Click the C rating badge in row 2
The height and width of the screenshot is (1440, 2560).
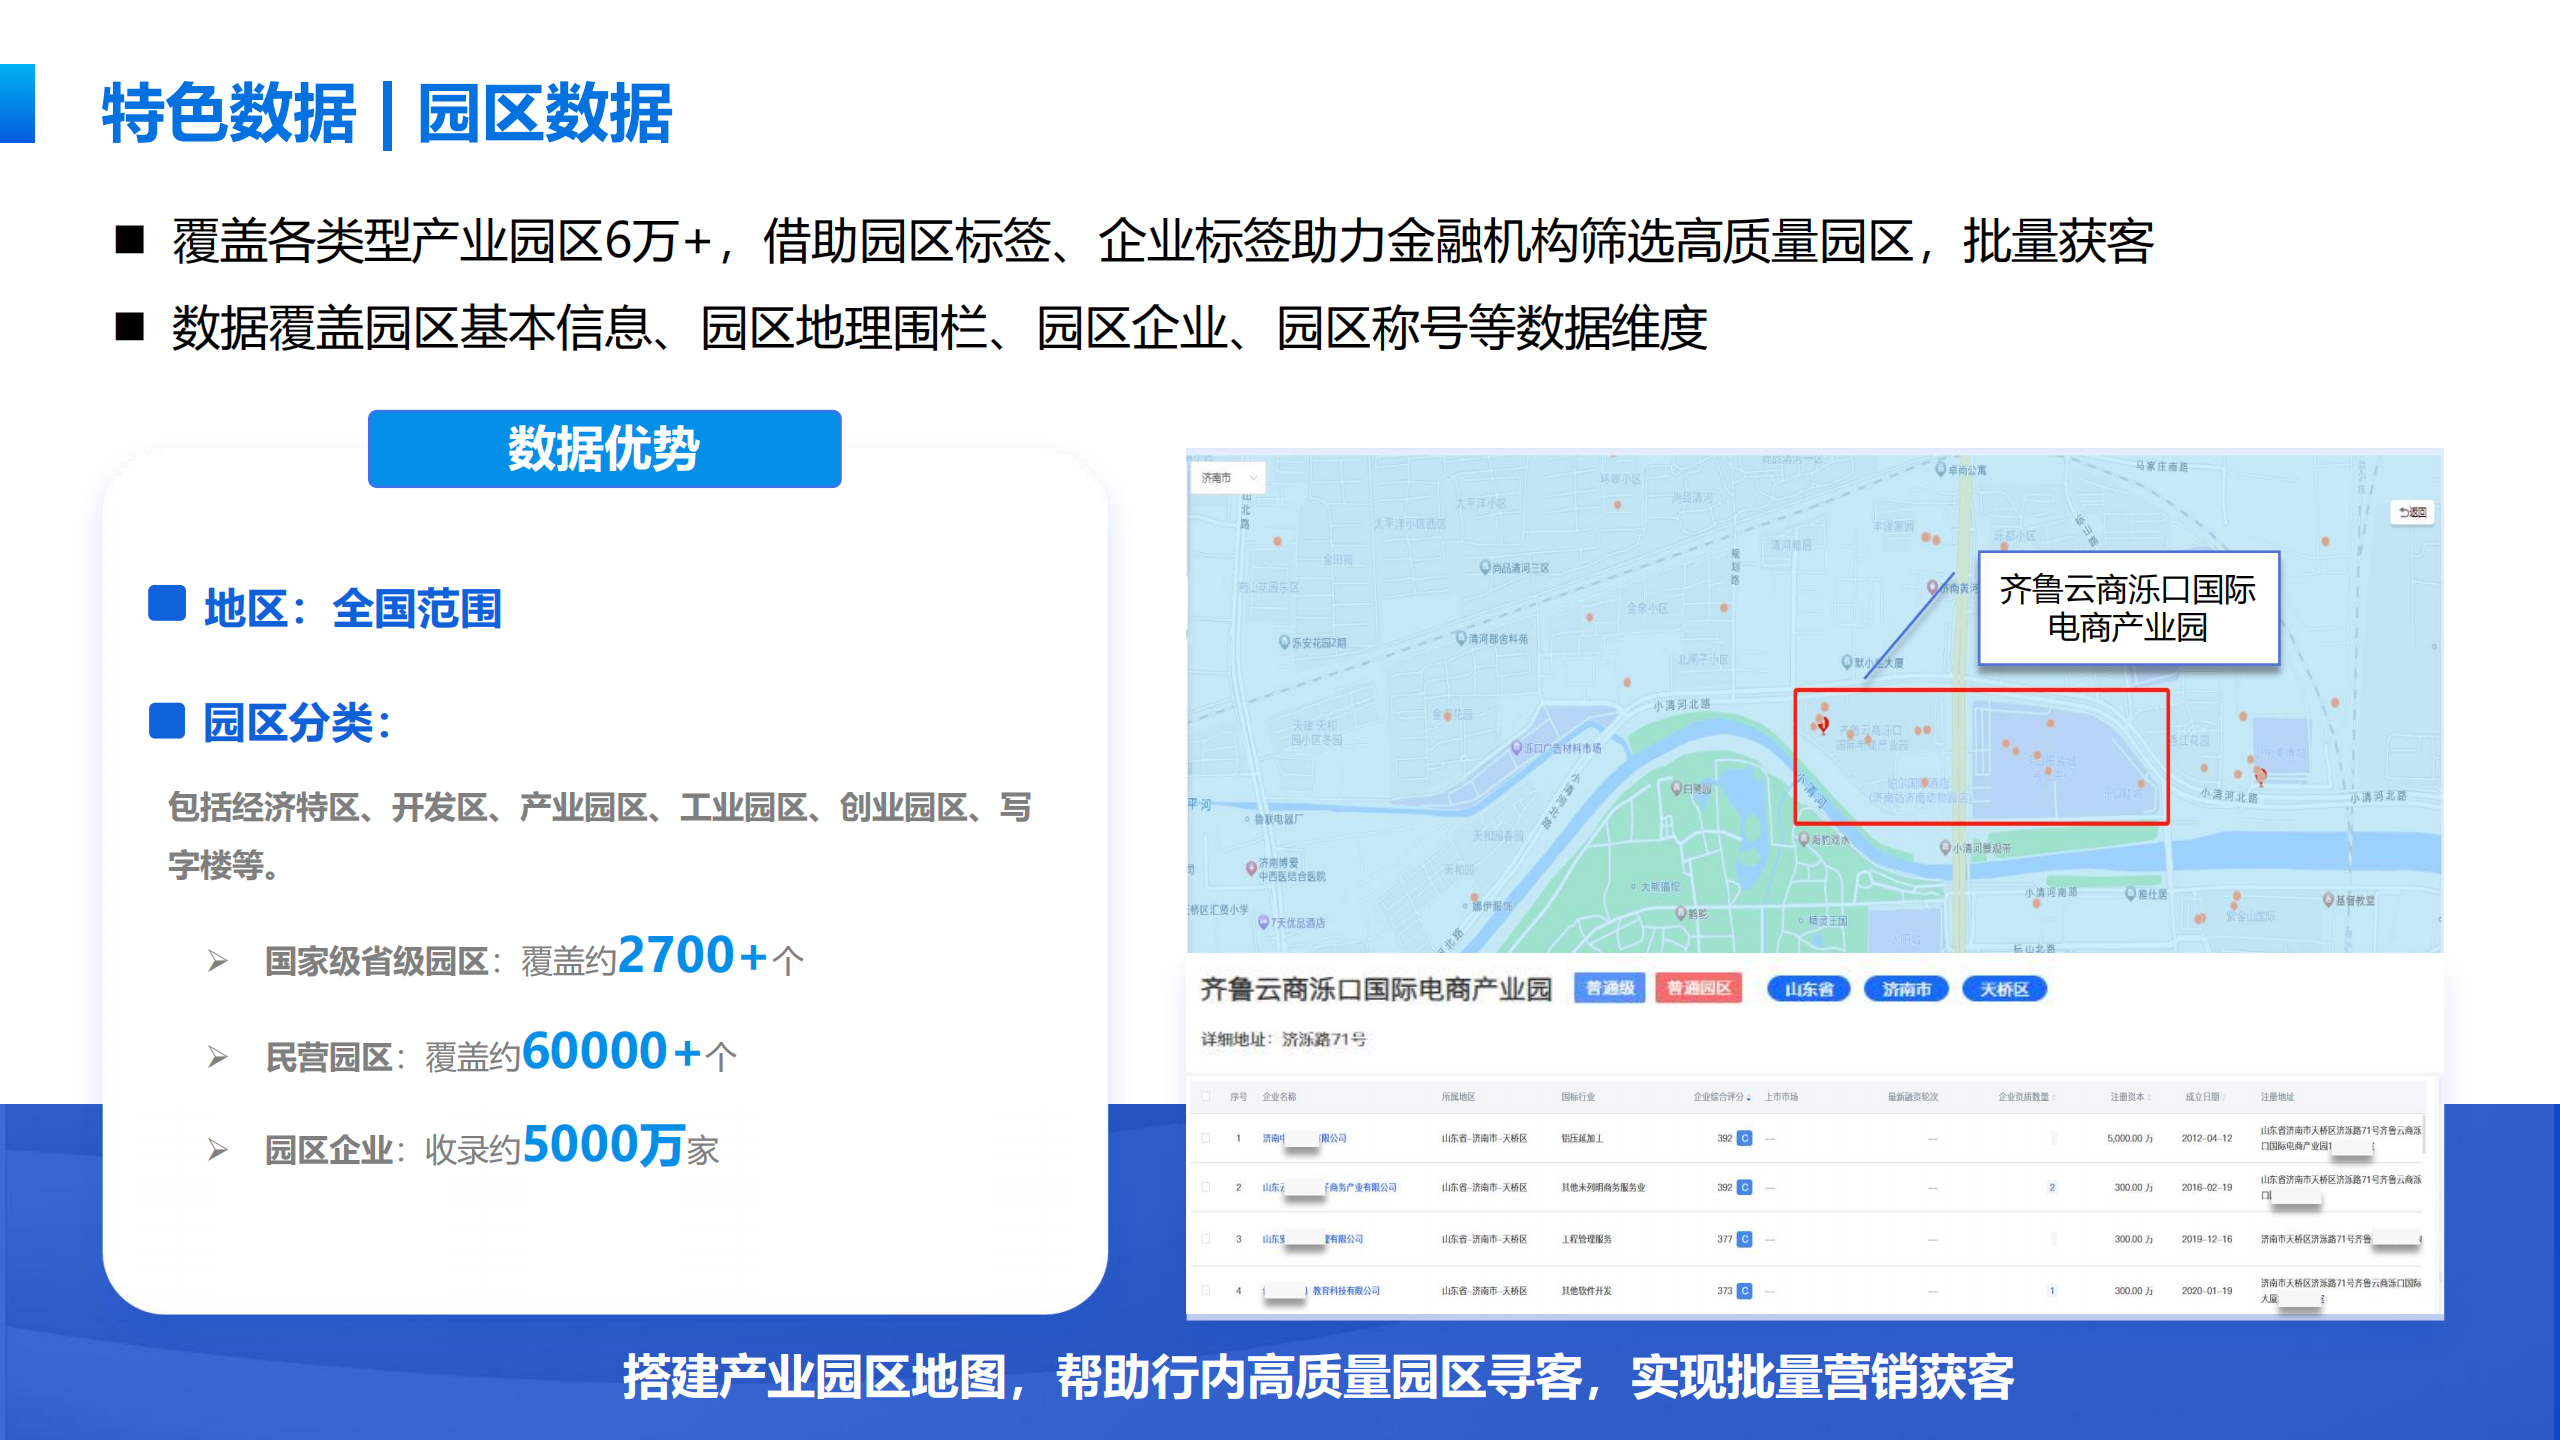1745,1187
